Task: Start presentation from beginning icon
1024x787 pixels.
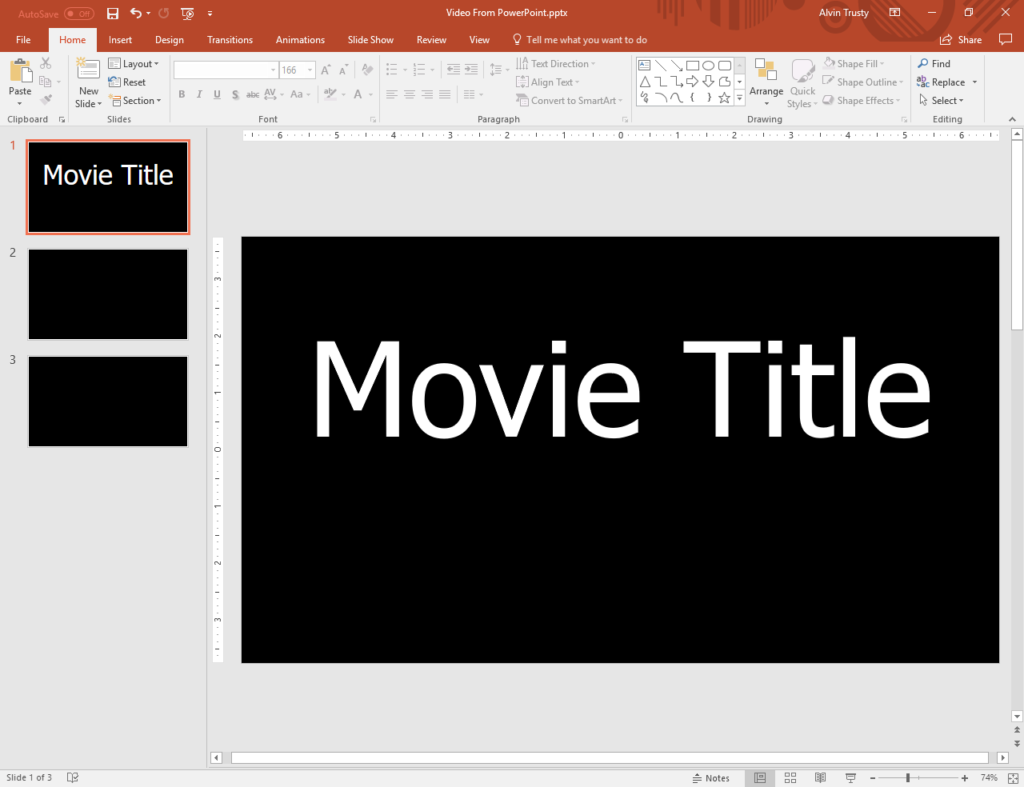Action: (x=187, y=13)
